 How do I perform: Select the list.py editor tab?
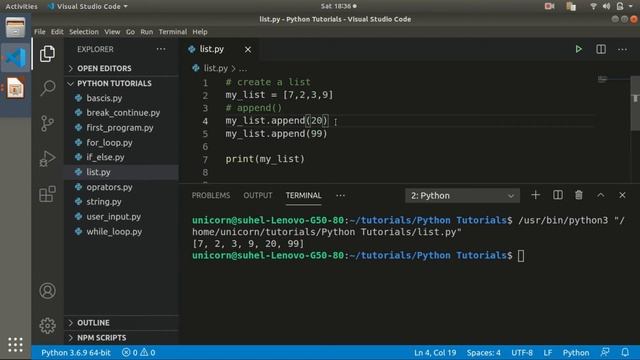[220, 49]
